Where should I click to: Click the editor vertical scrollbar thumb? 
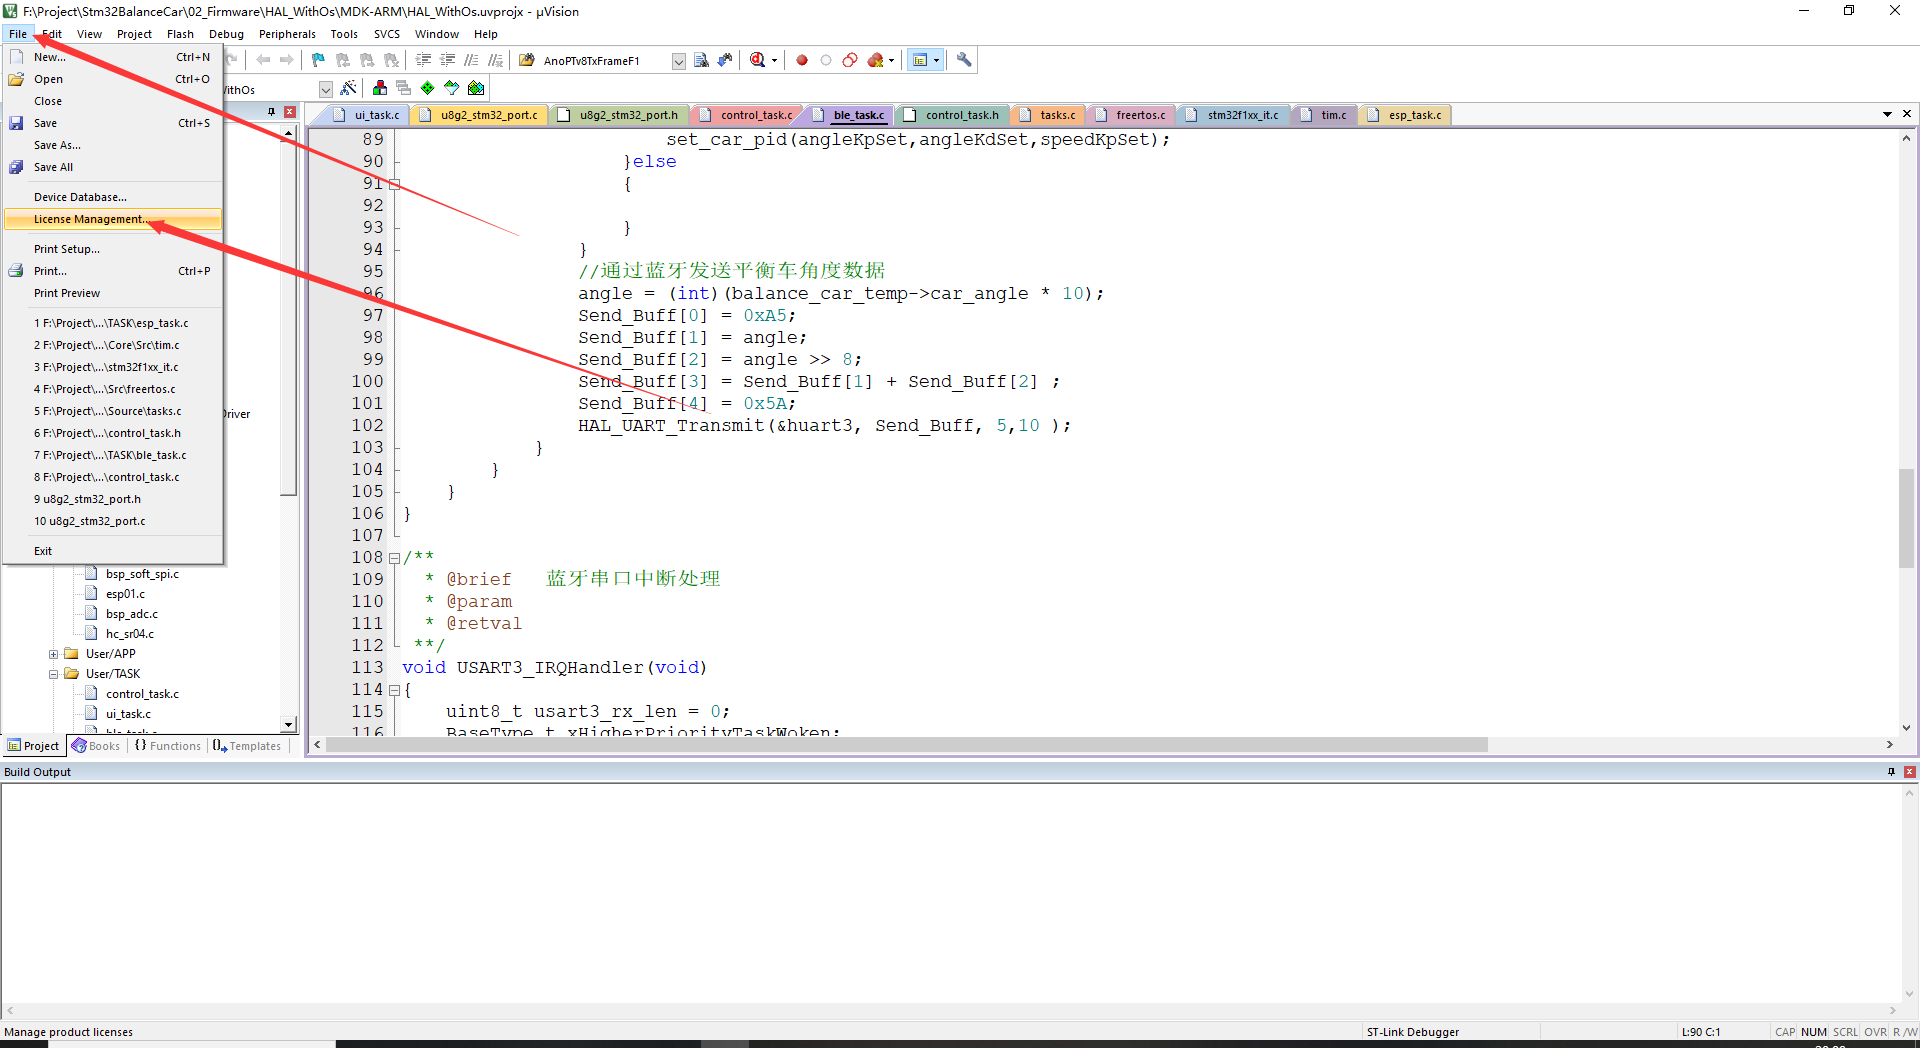tap(1906, 518)
